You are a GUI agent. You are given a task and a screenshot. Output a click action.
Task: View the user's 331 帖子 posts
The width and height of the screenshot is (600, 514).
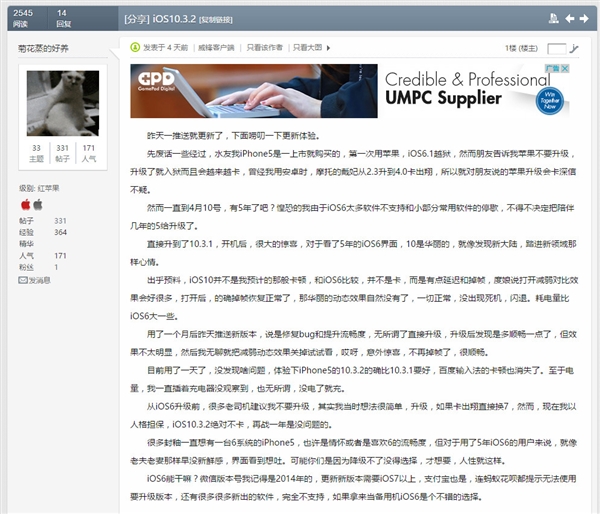[61, 152]
